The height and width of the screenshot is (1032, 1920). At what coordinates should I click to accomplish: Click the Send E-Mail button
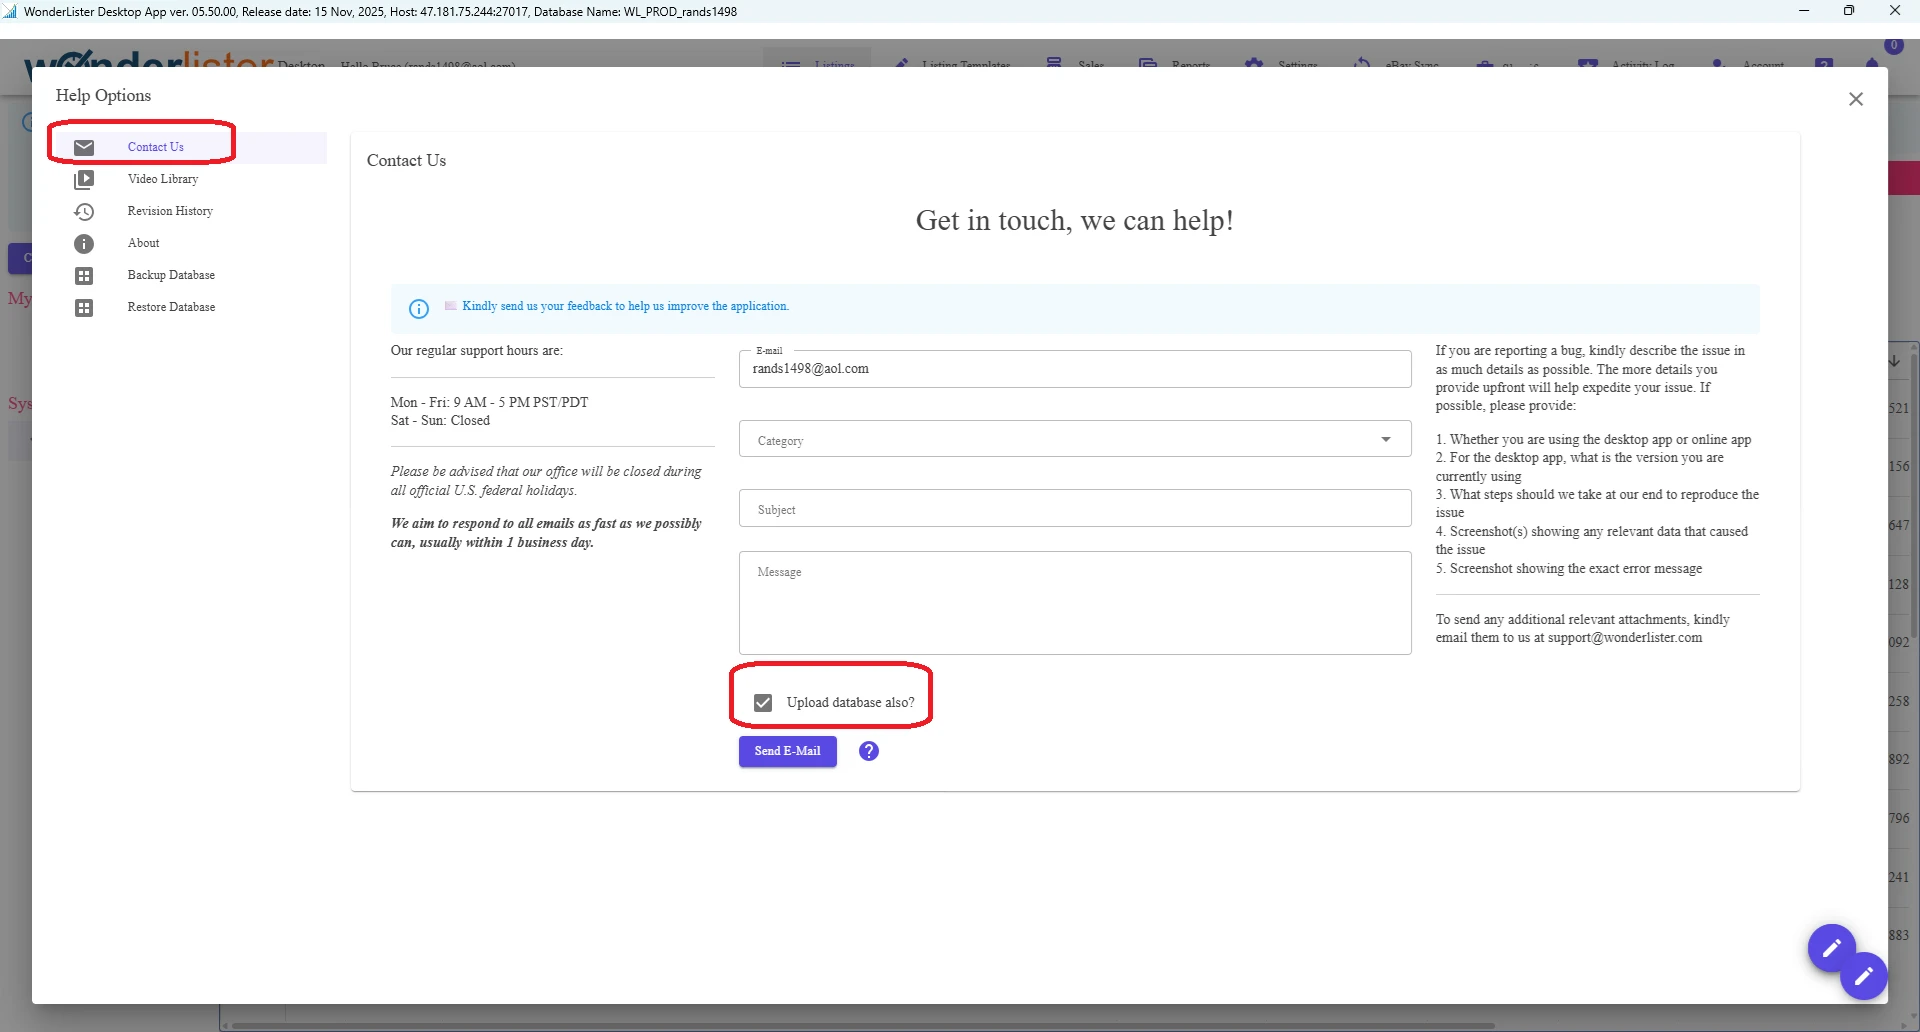[787, 751]
